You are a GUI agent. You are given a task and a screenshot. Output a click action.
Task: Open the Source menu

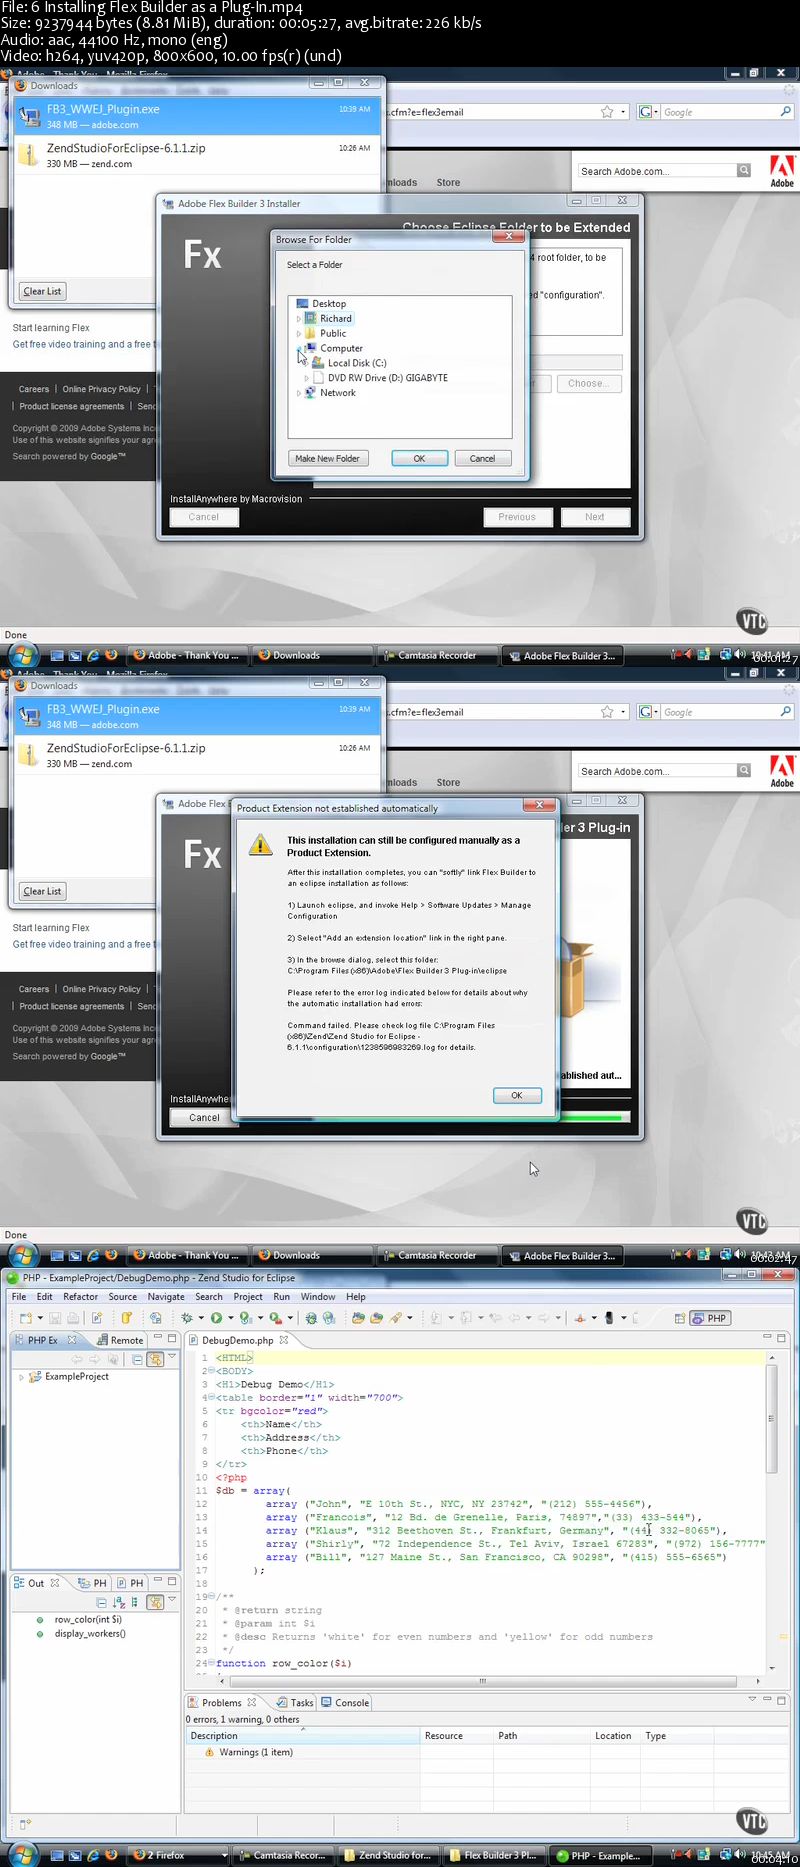pos(123,1297)
